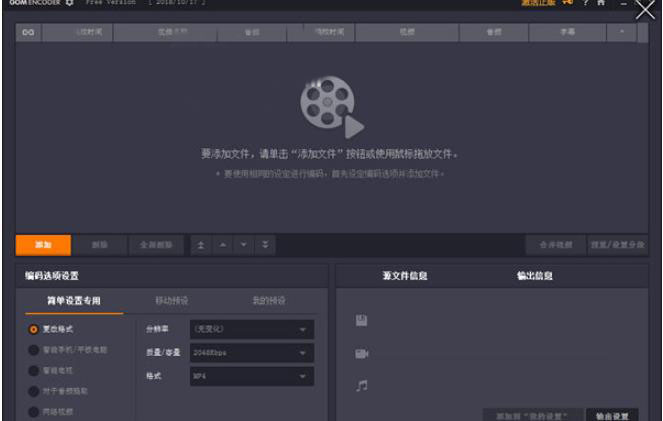The image size is (663, 421).
Task: Open the settings gear beside the GOM Encoder logo
Action: coord(70,3)
